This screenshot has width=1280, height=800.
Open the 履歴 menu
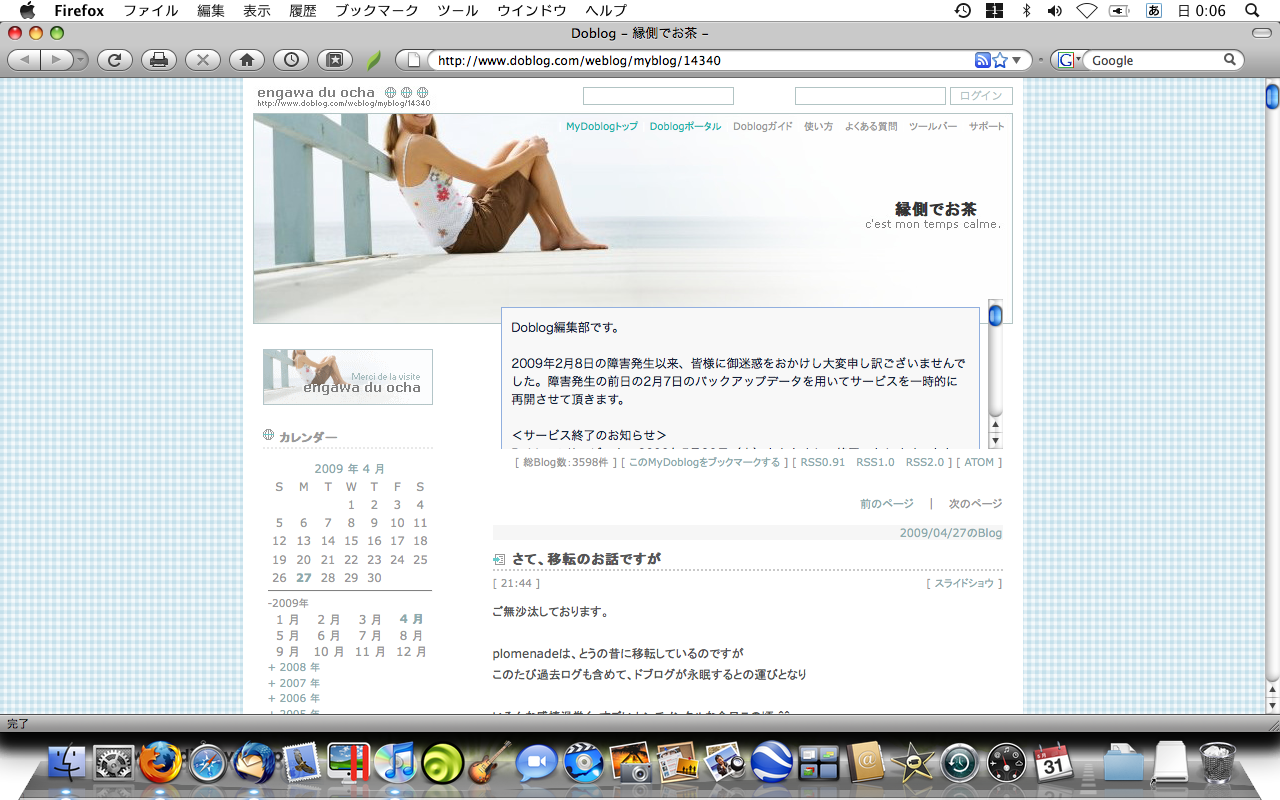pyautogui.click(x=303, y=11)
